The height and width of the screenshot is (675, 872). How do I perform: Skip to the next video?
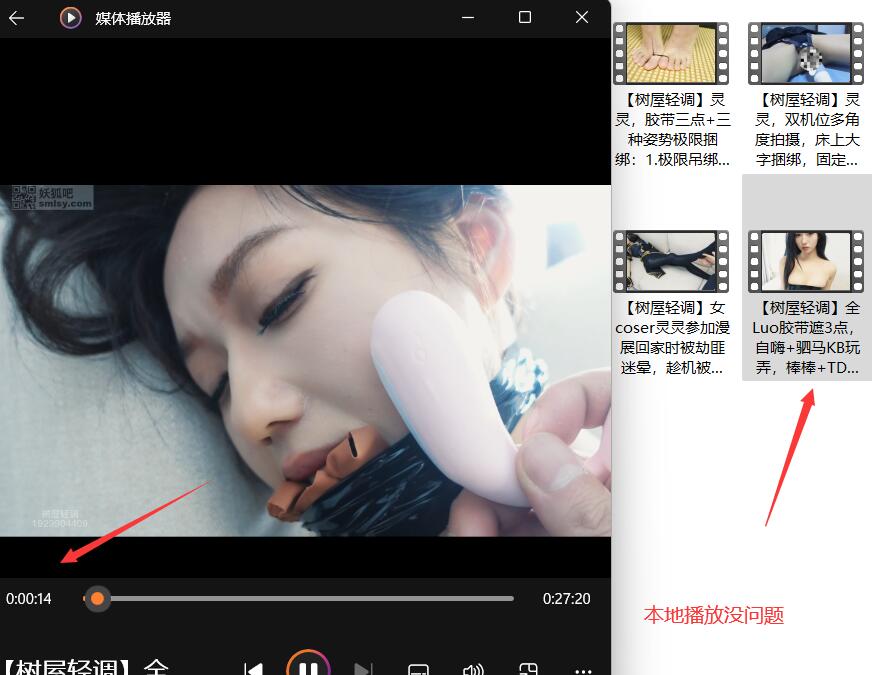coord(363,666)
